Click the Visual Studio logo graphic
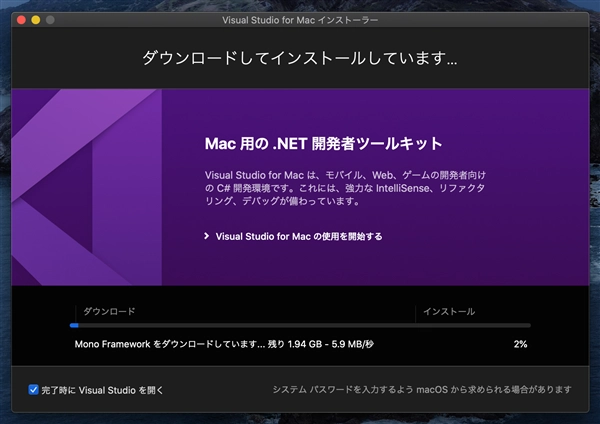 (x=86, y=187)
